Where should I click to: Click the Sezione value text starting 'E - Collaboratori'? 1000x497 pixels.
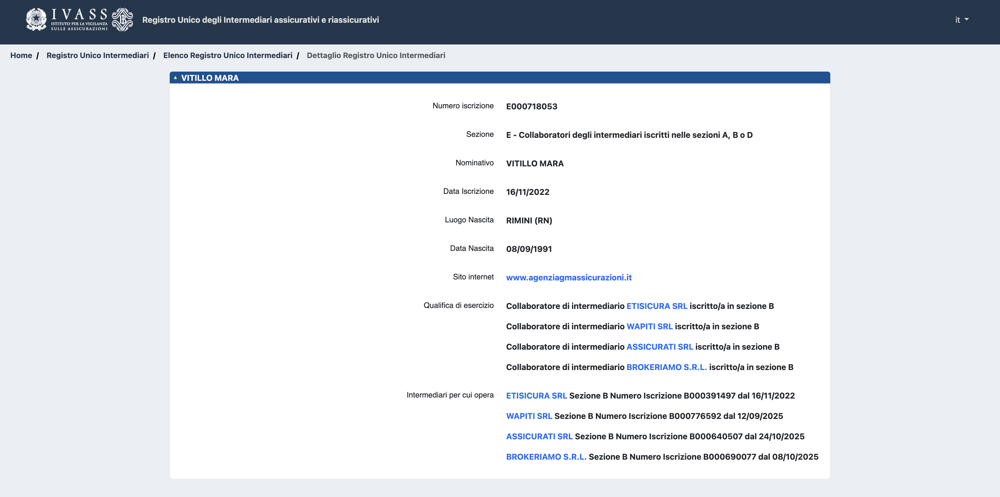pos(629,135)
